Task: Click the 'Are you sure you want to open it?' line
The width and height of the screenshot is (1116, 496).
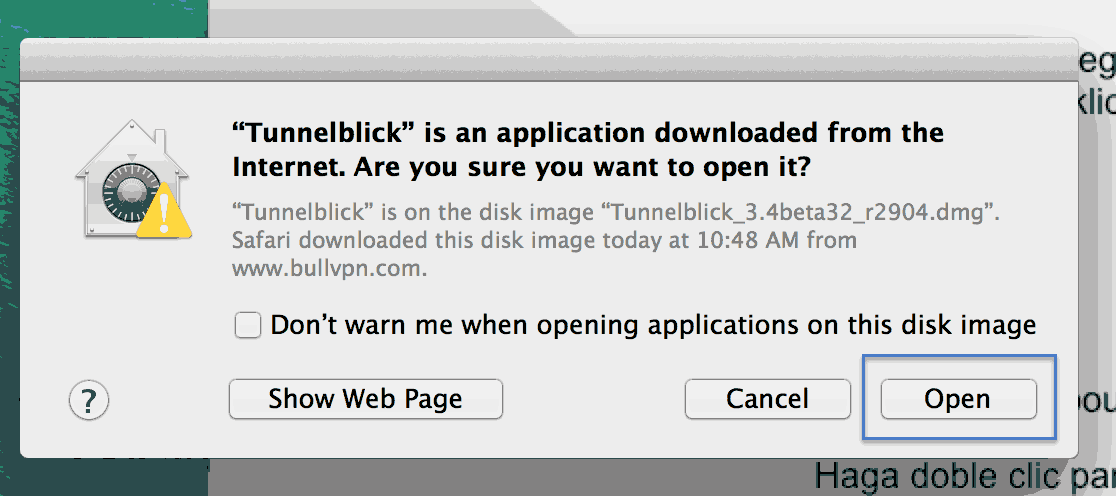Action: (581, 168)
